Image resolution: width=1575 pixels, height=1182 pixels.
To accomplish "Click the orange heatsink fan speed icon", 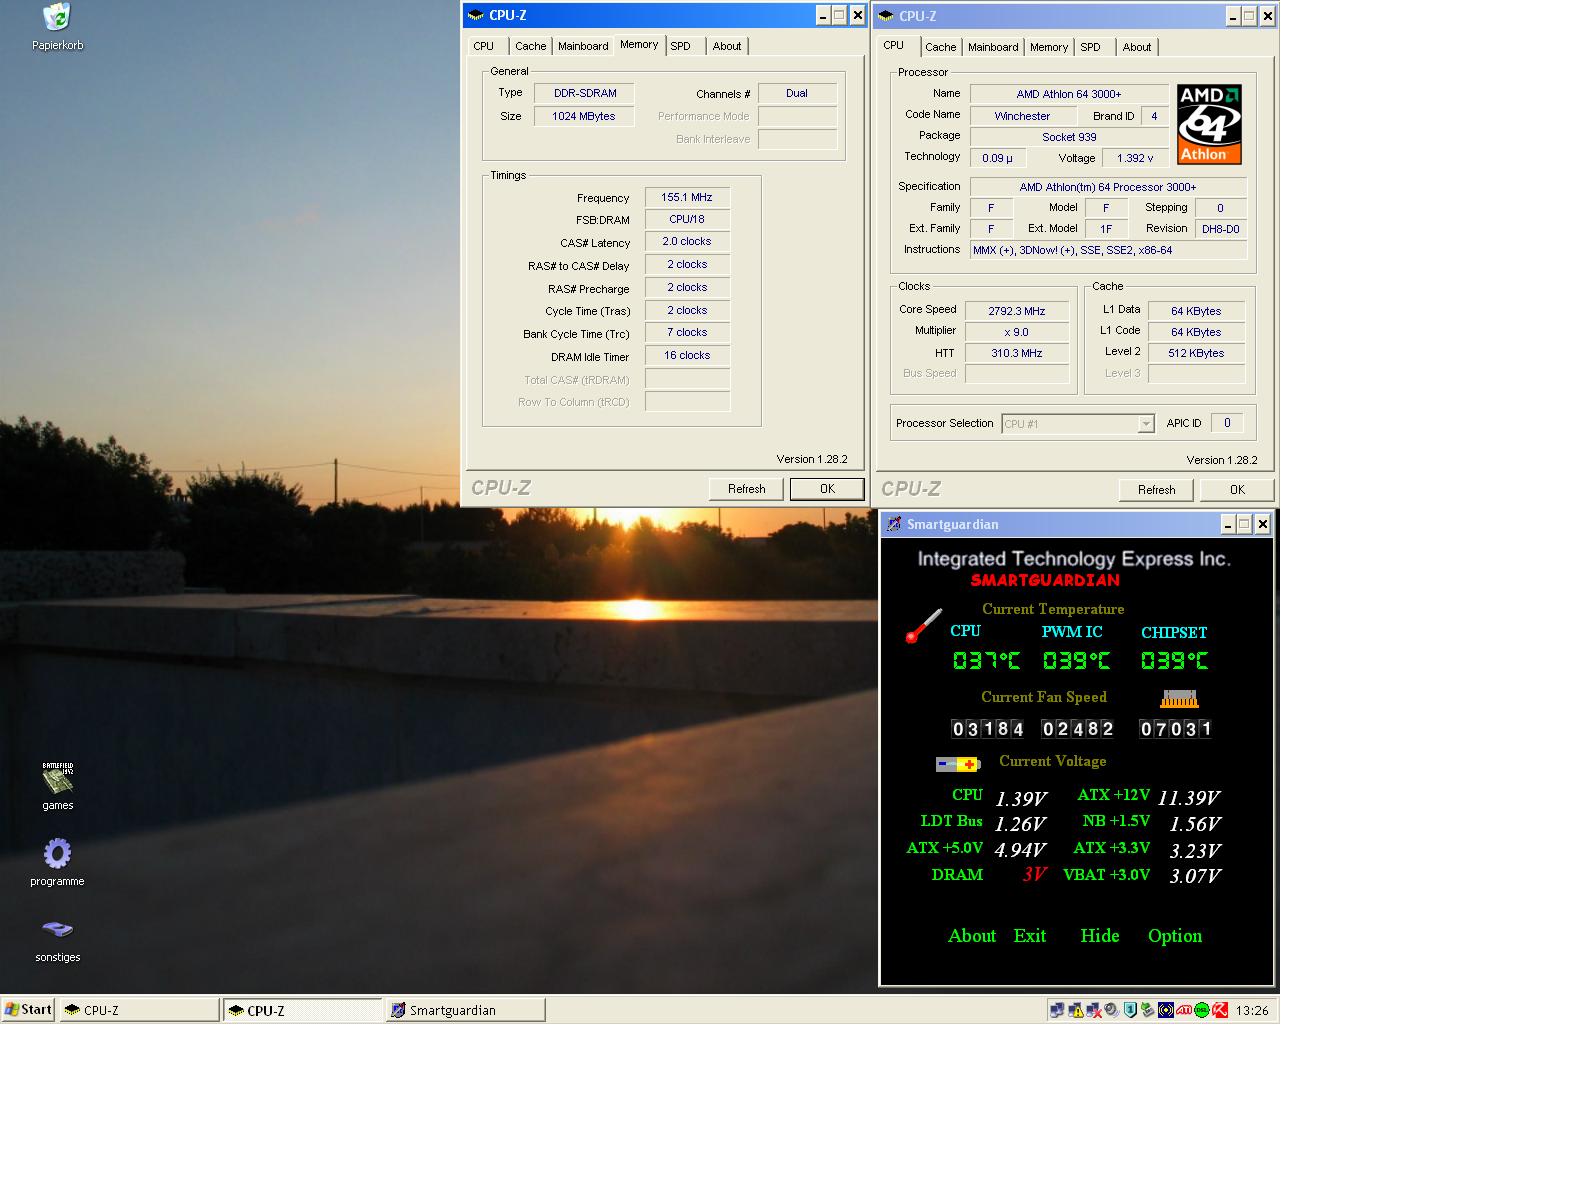I will coord(1179,699).
